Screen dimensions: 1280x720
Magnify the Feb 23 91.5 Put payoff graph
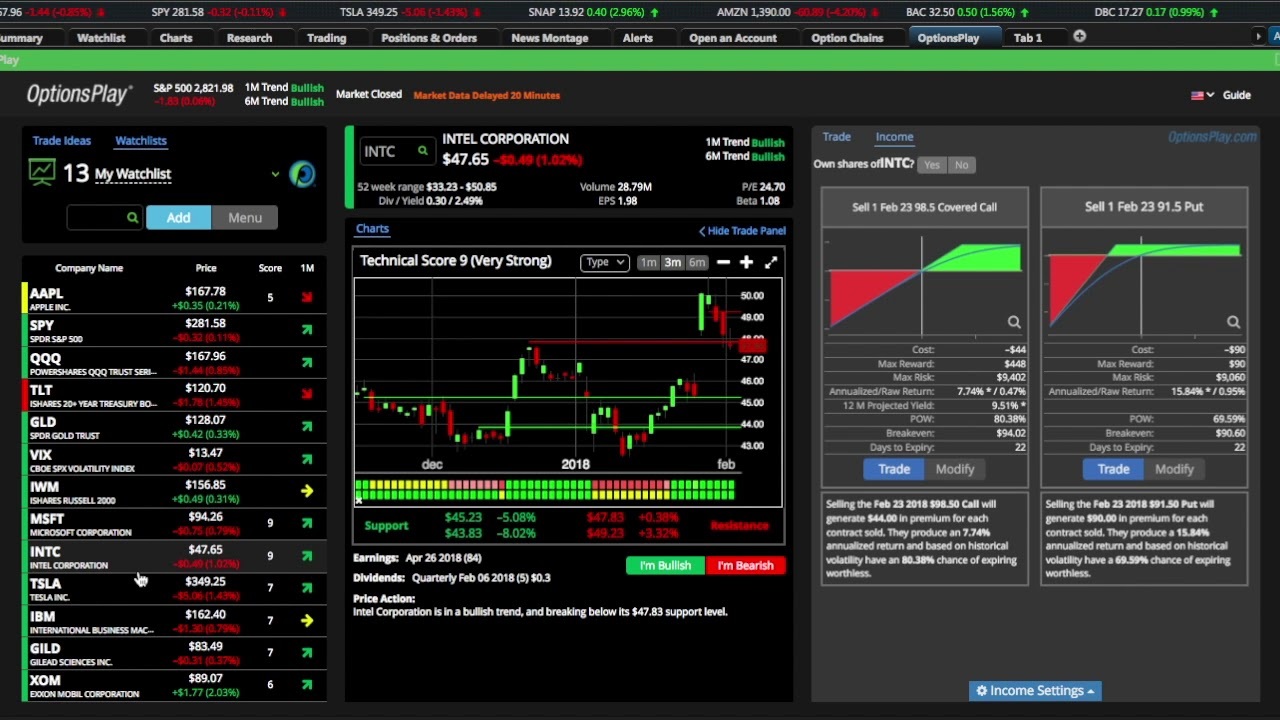1233,322
